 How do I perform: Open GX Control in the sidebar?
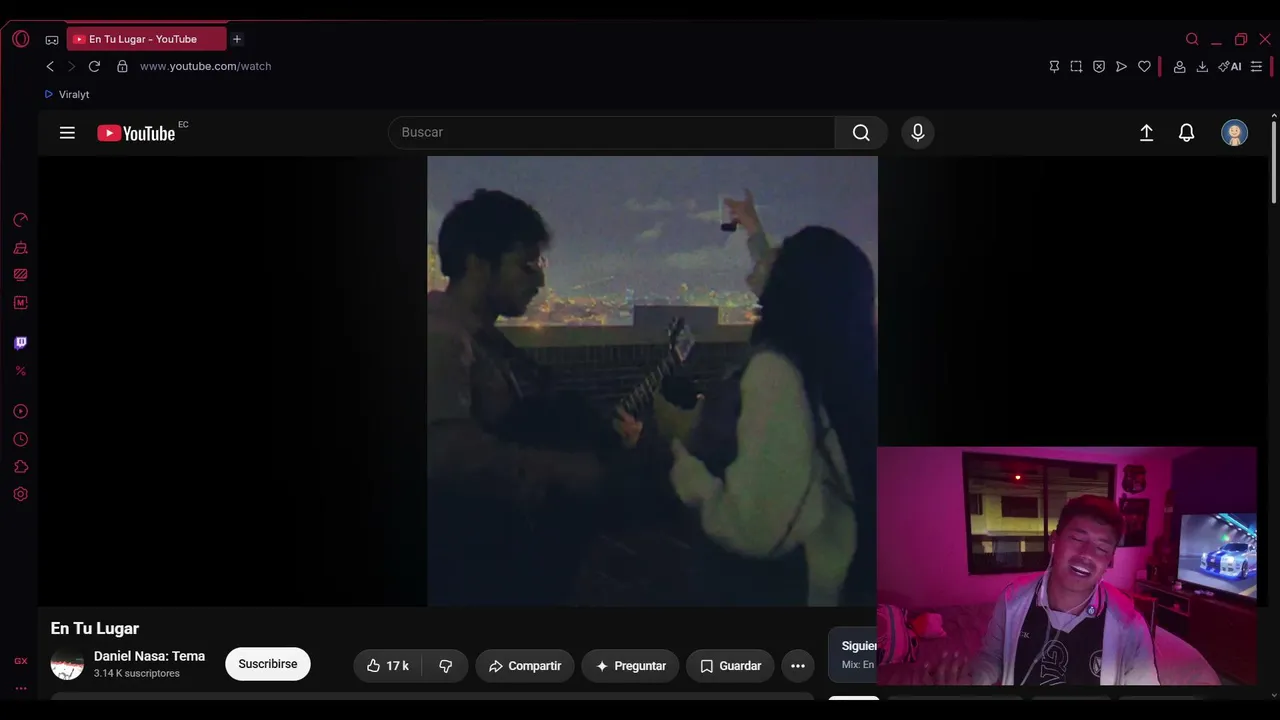coord(20,220)
